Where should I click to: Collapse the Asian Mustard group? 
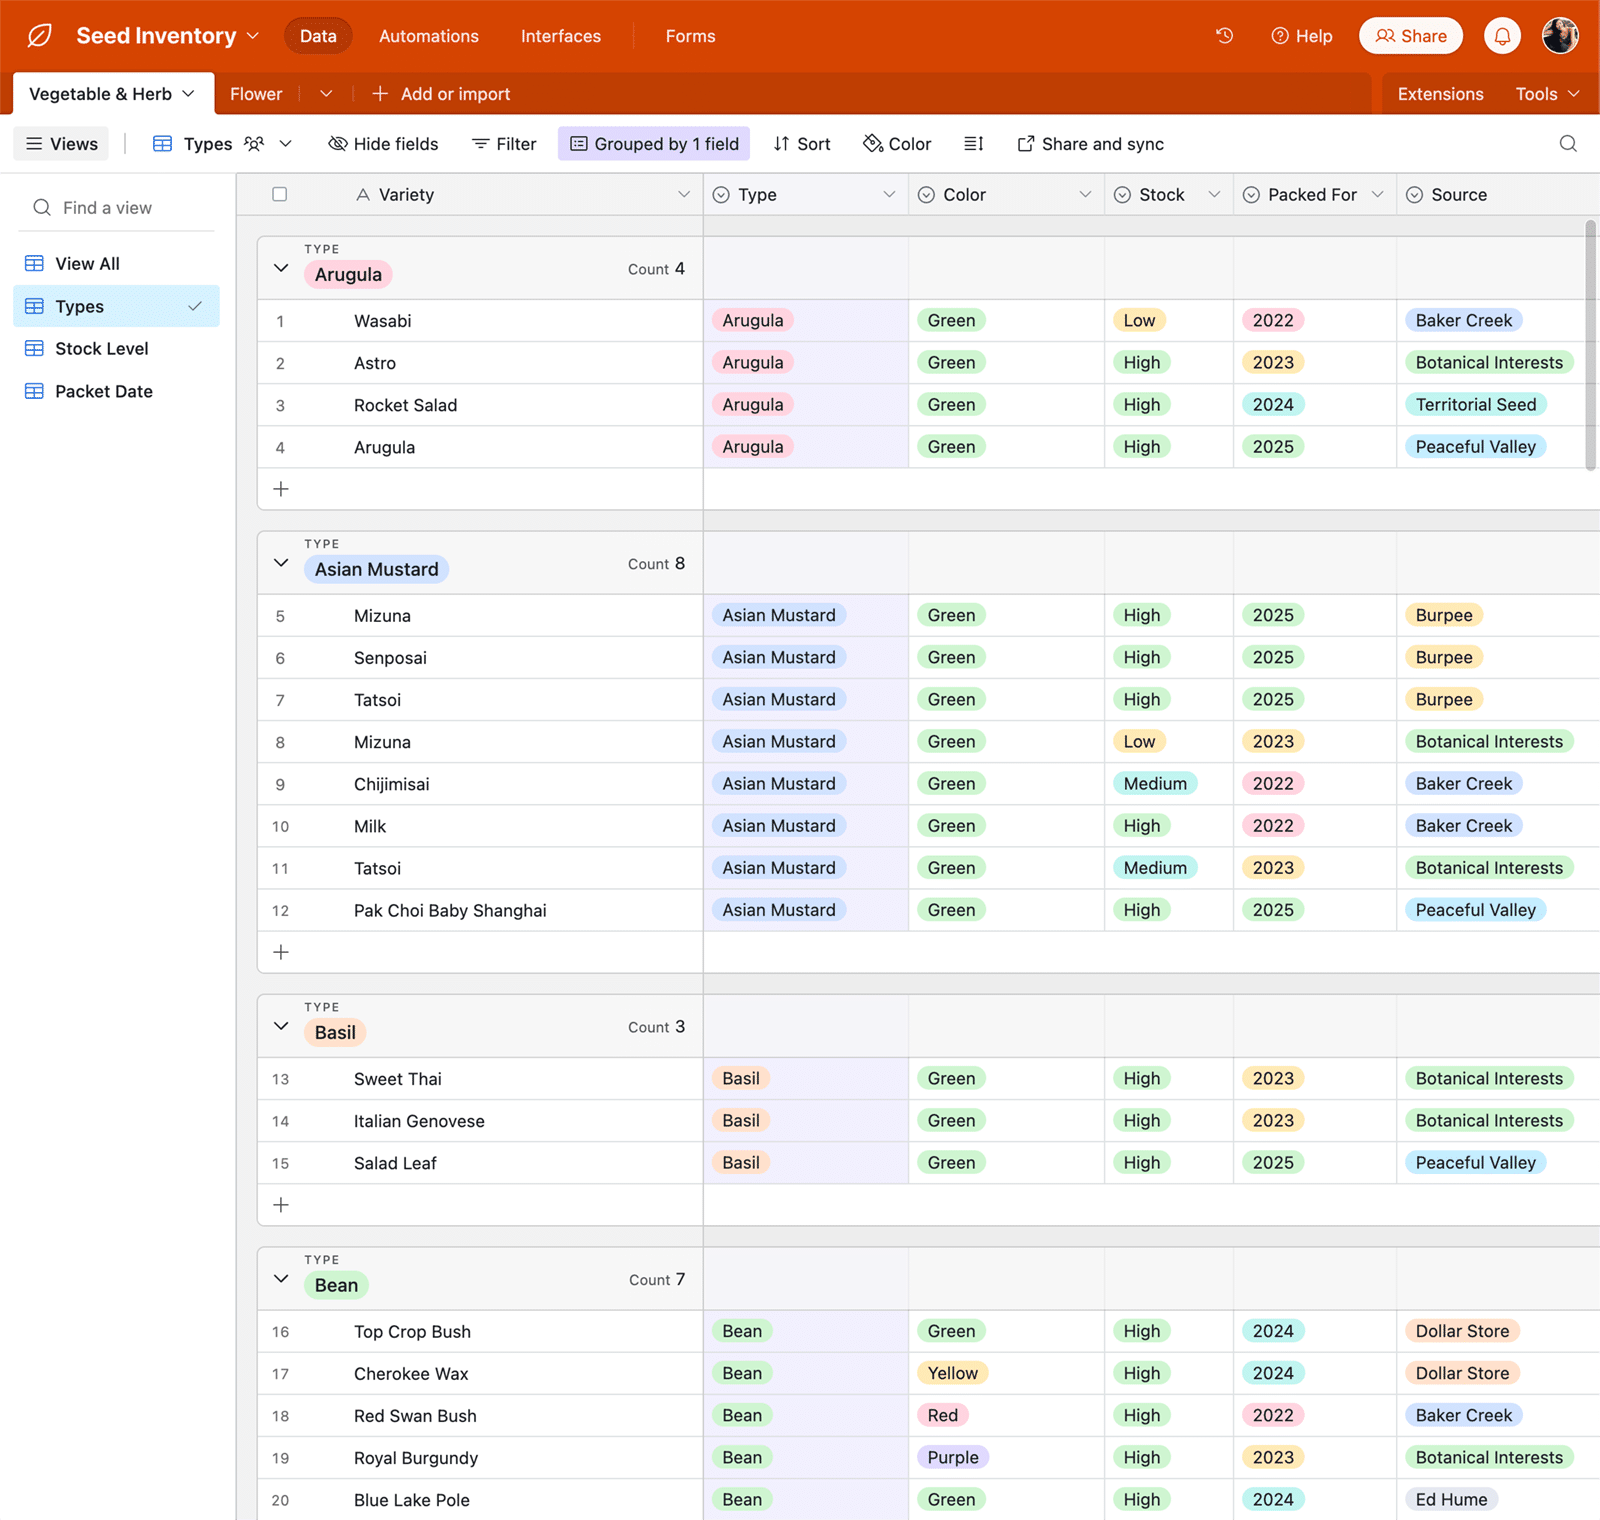(281, 563)
